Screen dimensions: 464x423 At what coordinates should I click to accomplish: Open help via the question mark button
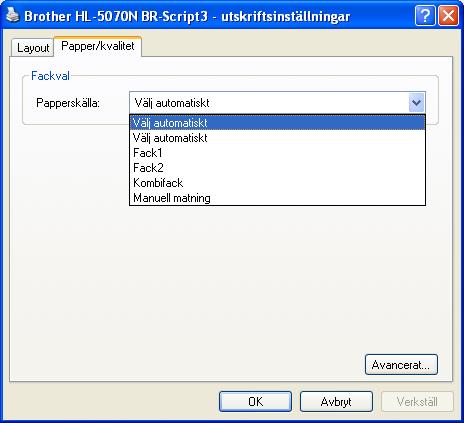coord(425,15)
